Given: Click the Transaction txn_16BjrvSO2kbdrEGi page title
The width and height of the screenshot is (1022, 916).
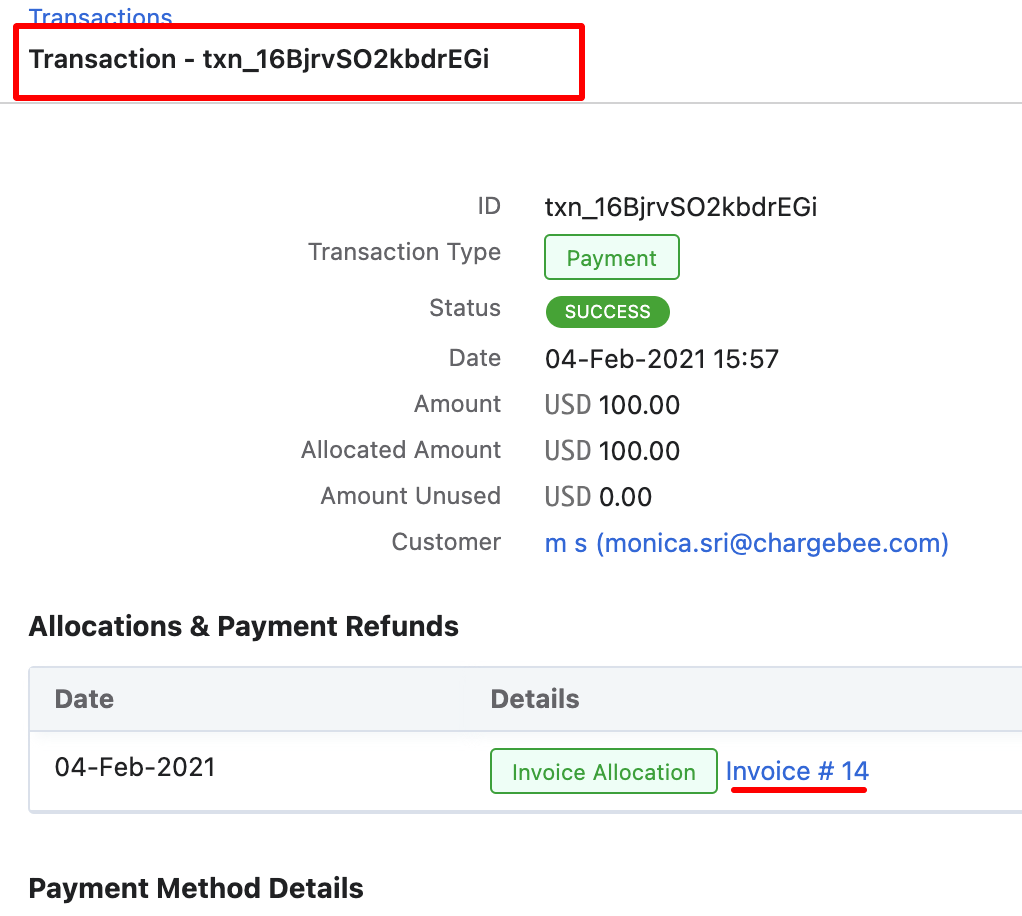Looking at the screenshot, I should pyautogui.click(x=259, y=59).
